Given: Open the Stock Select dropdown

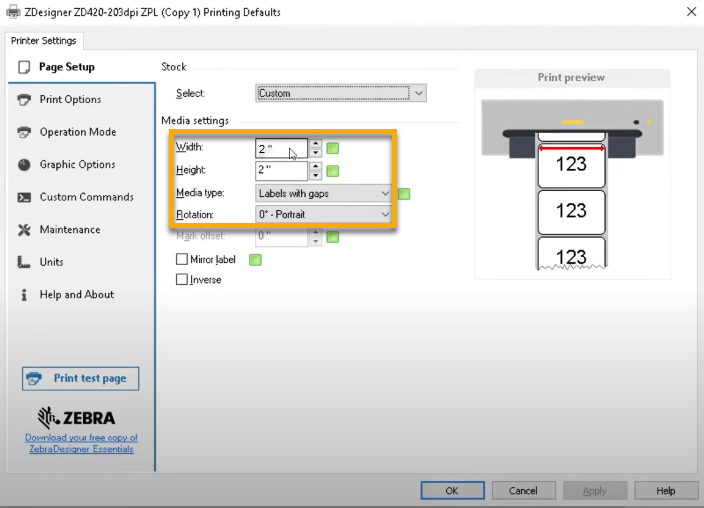Looking at the screenshot, I should pos(341,93).
